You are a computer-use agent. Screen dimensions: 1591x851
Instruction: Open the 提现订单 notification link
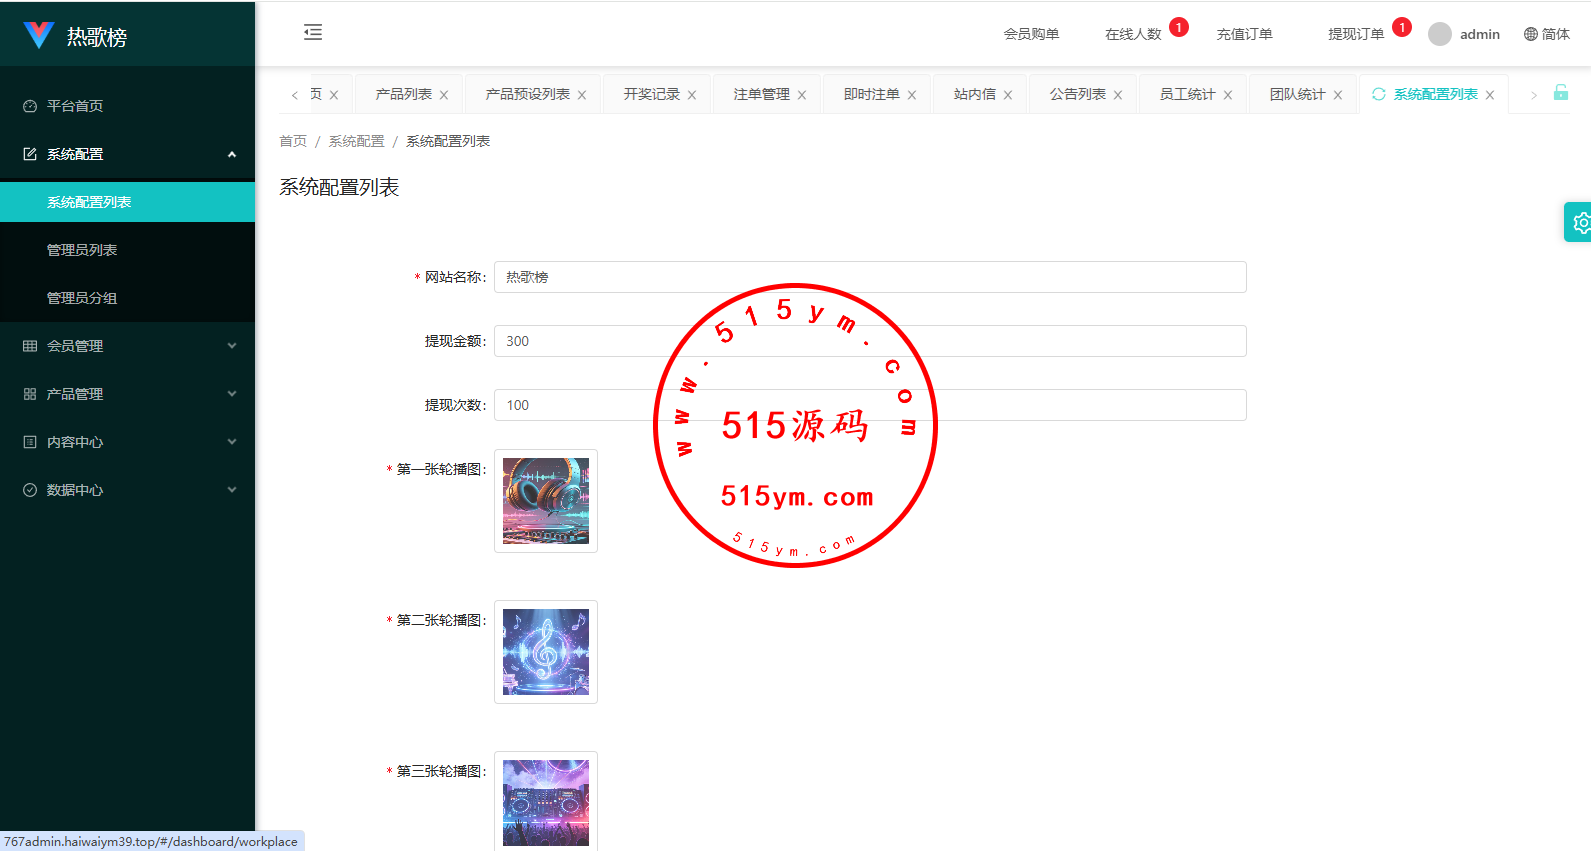tap(1356, 34)
